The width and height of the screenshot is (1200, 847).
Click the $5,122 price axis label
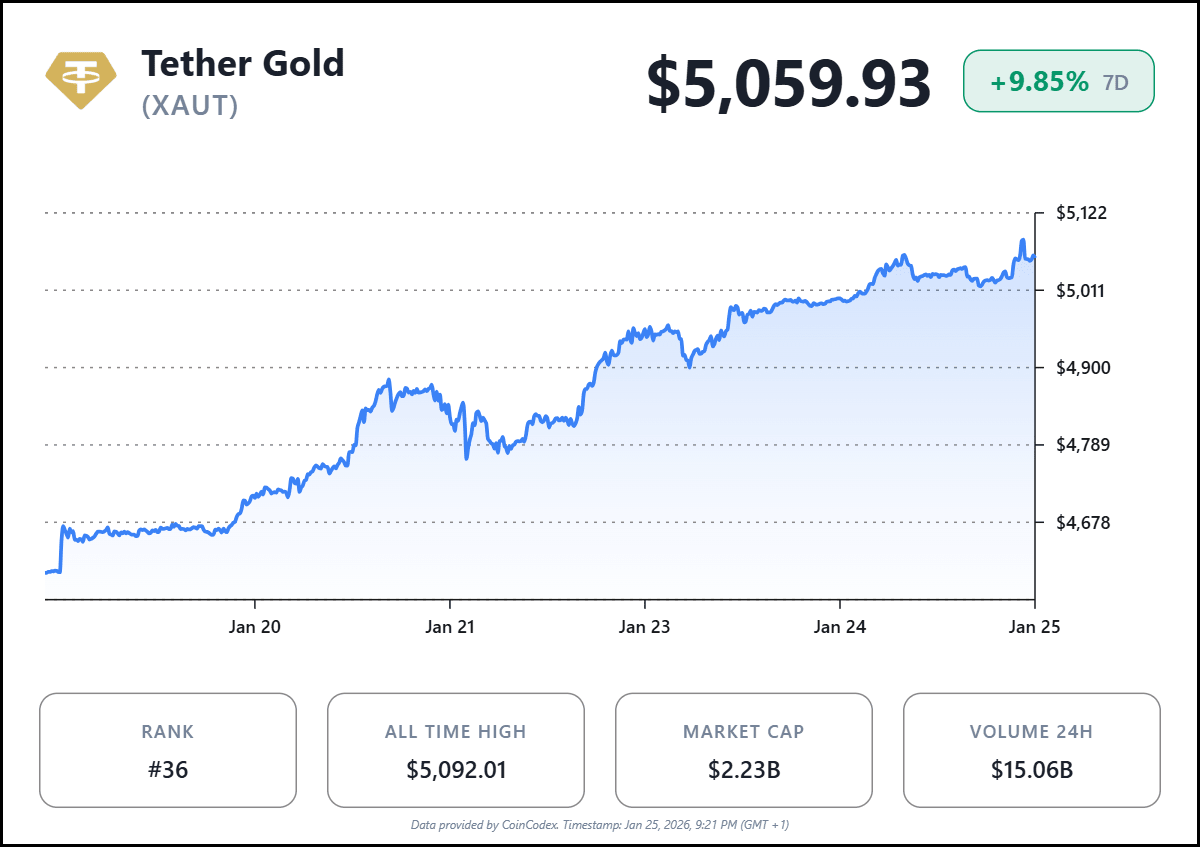(x=1082, y=213)
